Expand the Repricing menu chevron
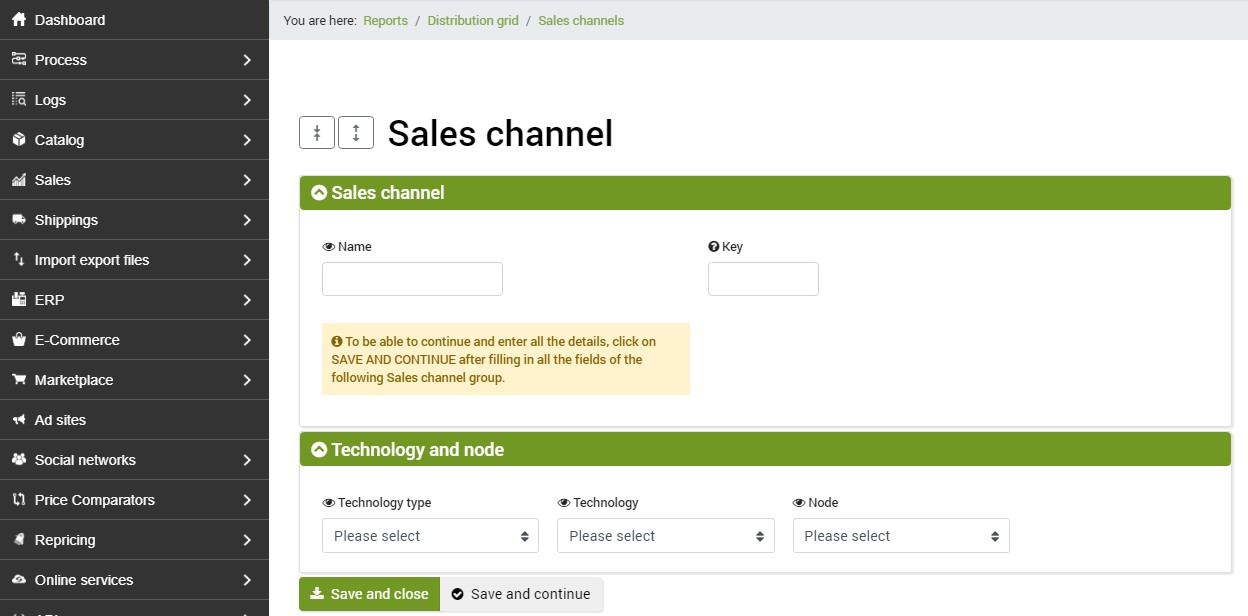Image resolution: width=1248 pixels, height=616 pixels. (x=247, y=540)
